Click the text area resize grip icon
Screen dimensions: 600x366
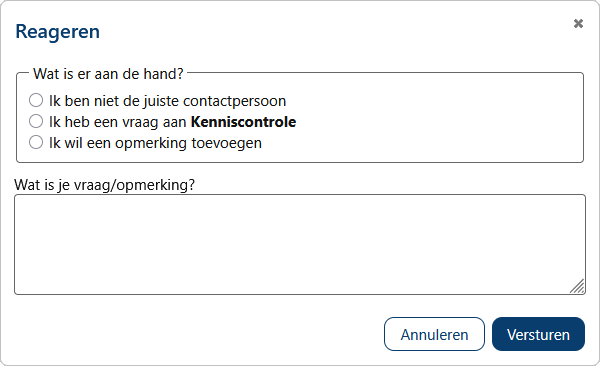tap(577, 286)
